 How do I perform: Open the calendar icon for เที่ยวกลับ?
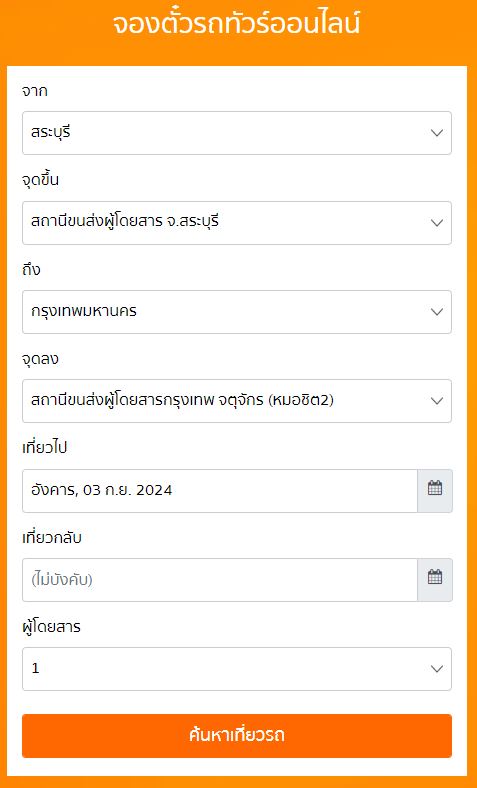click(435, 580)
